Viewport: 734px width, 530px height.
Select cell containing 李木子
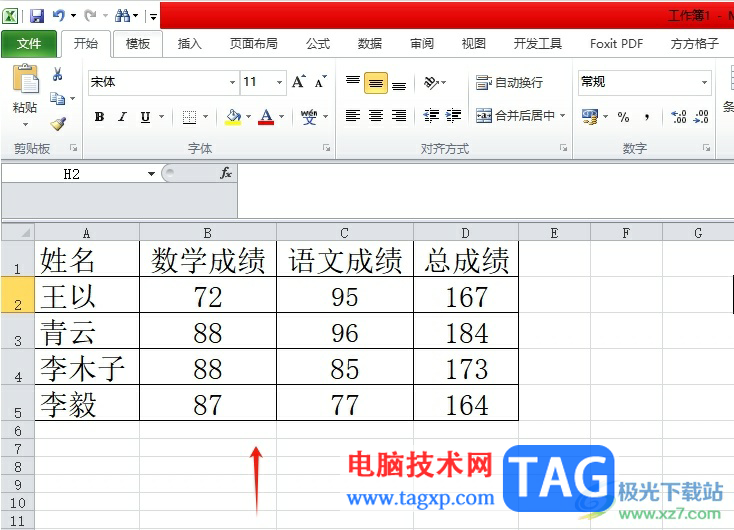87,367
